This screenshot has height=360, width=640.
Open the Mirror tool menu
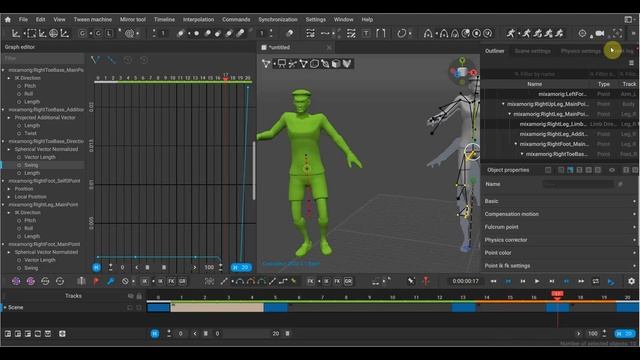click(x=133, y=19)
